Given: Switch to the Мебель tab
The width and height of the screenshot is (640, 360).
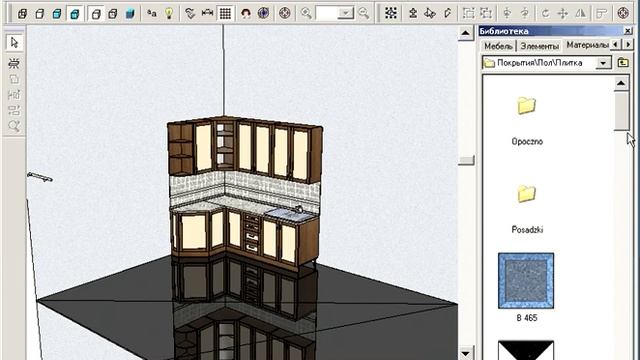Looking at the screenshot, I should 498,46.
